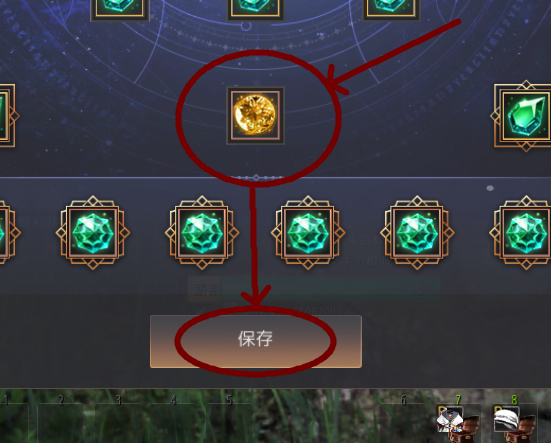Click the small grey dot below the divider line
551x443 pixels.
point(490,188)
